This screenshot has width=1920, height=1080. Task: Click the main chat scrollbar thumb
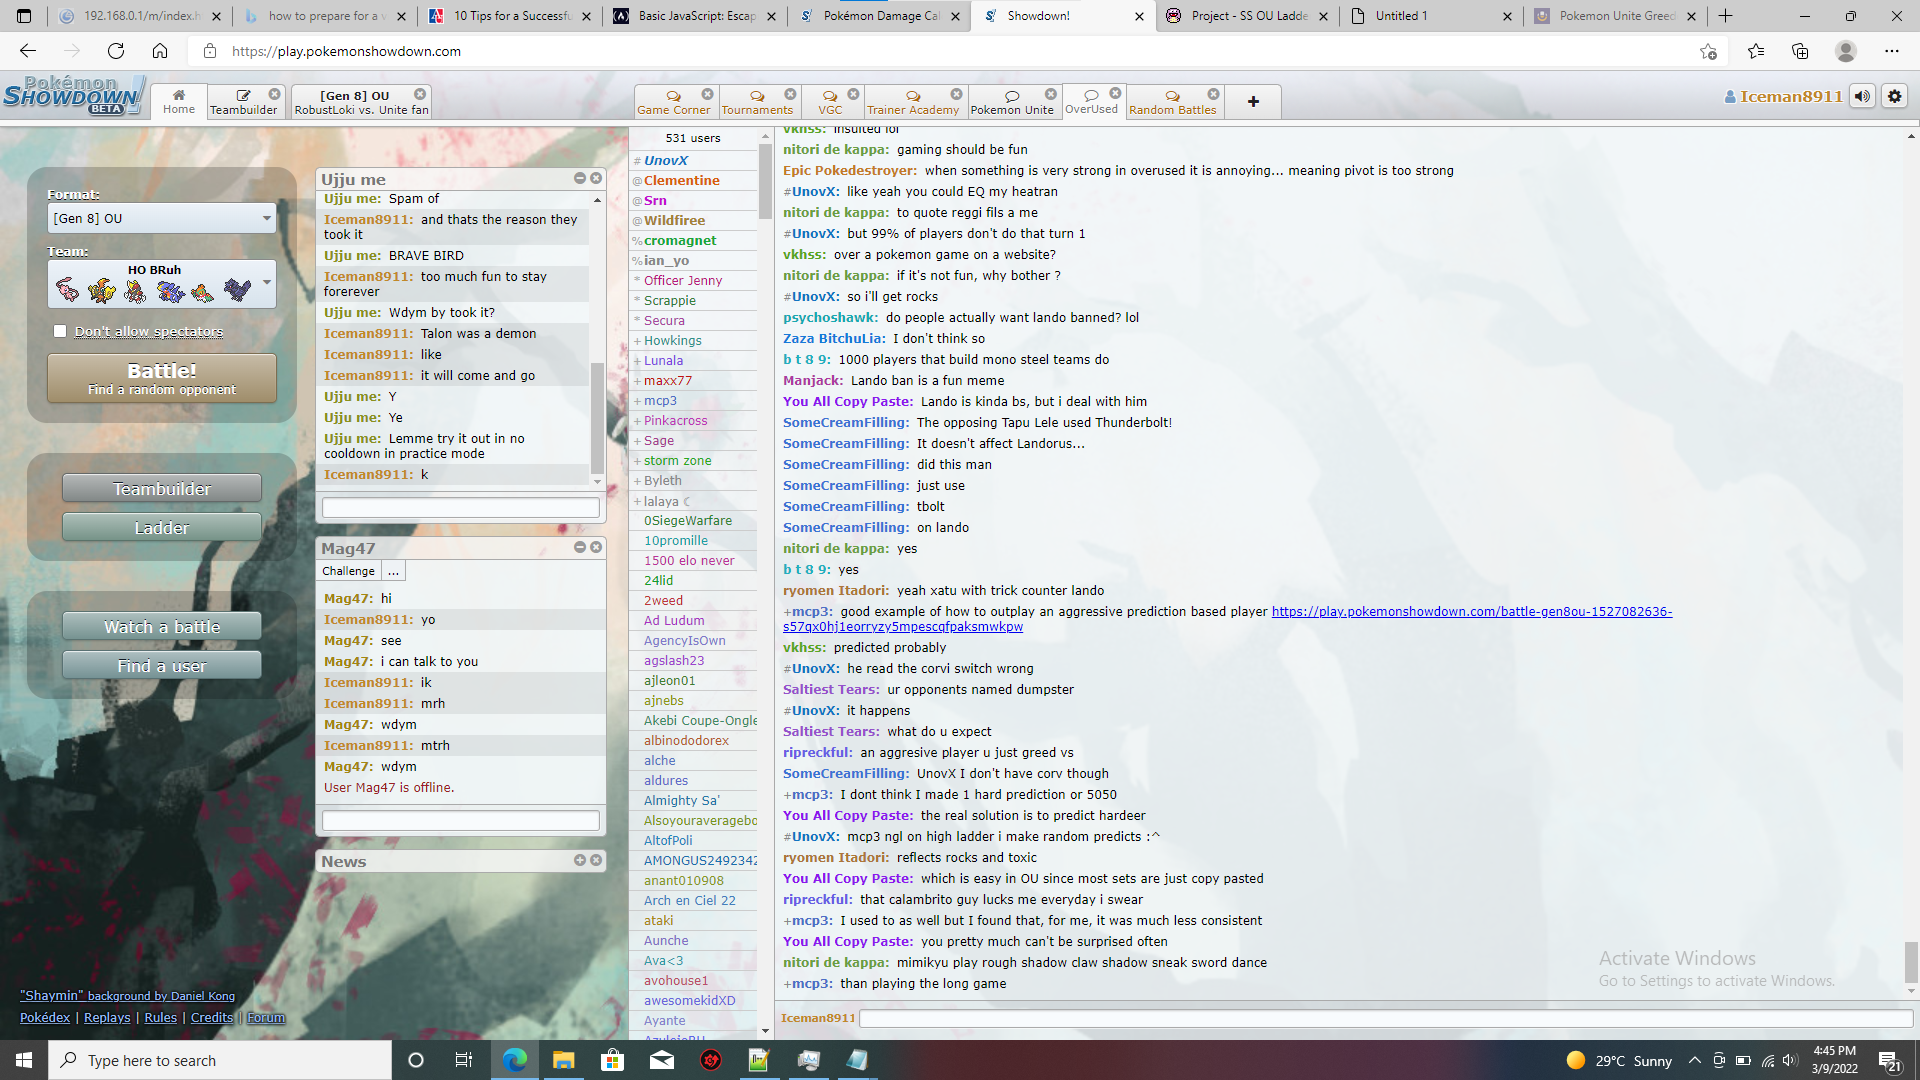pyautogui.click(x=1911, y=963)
